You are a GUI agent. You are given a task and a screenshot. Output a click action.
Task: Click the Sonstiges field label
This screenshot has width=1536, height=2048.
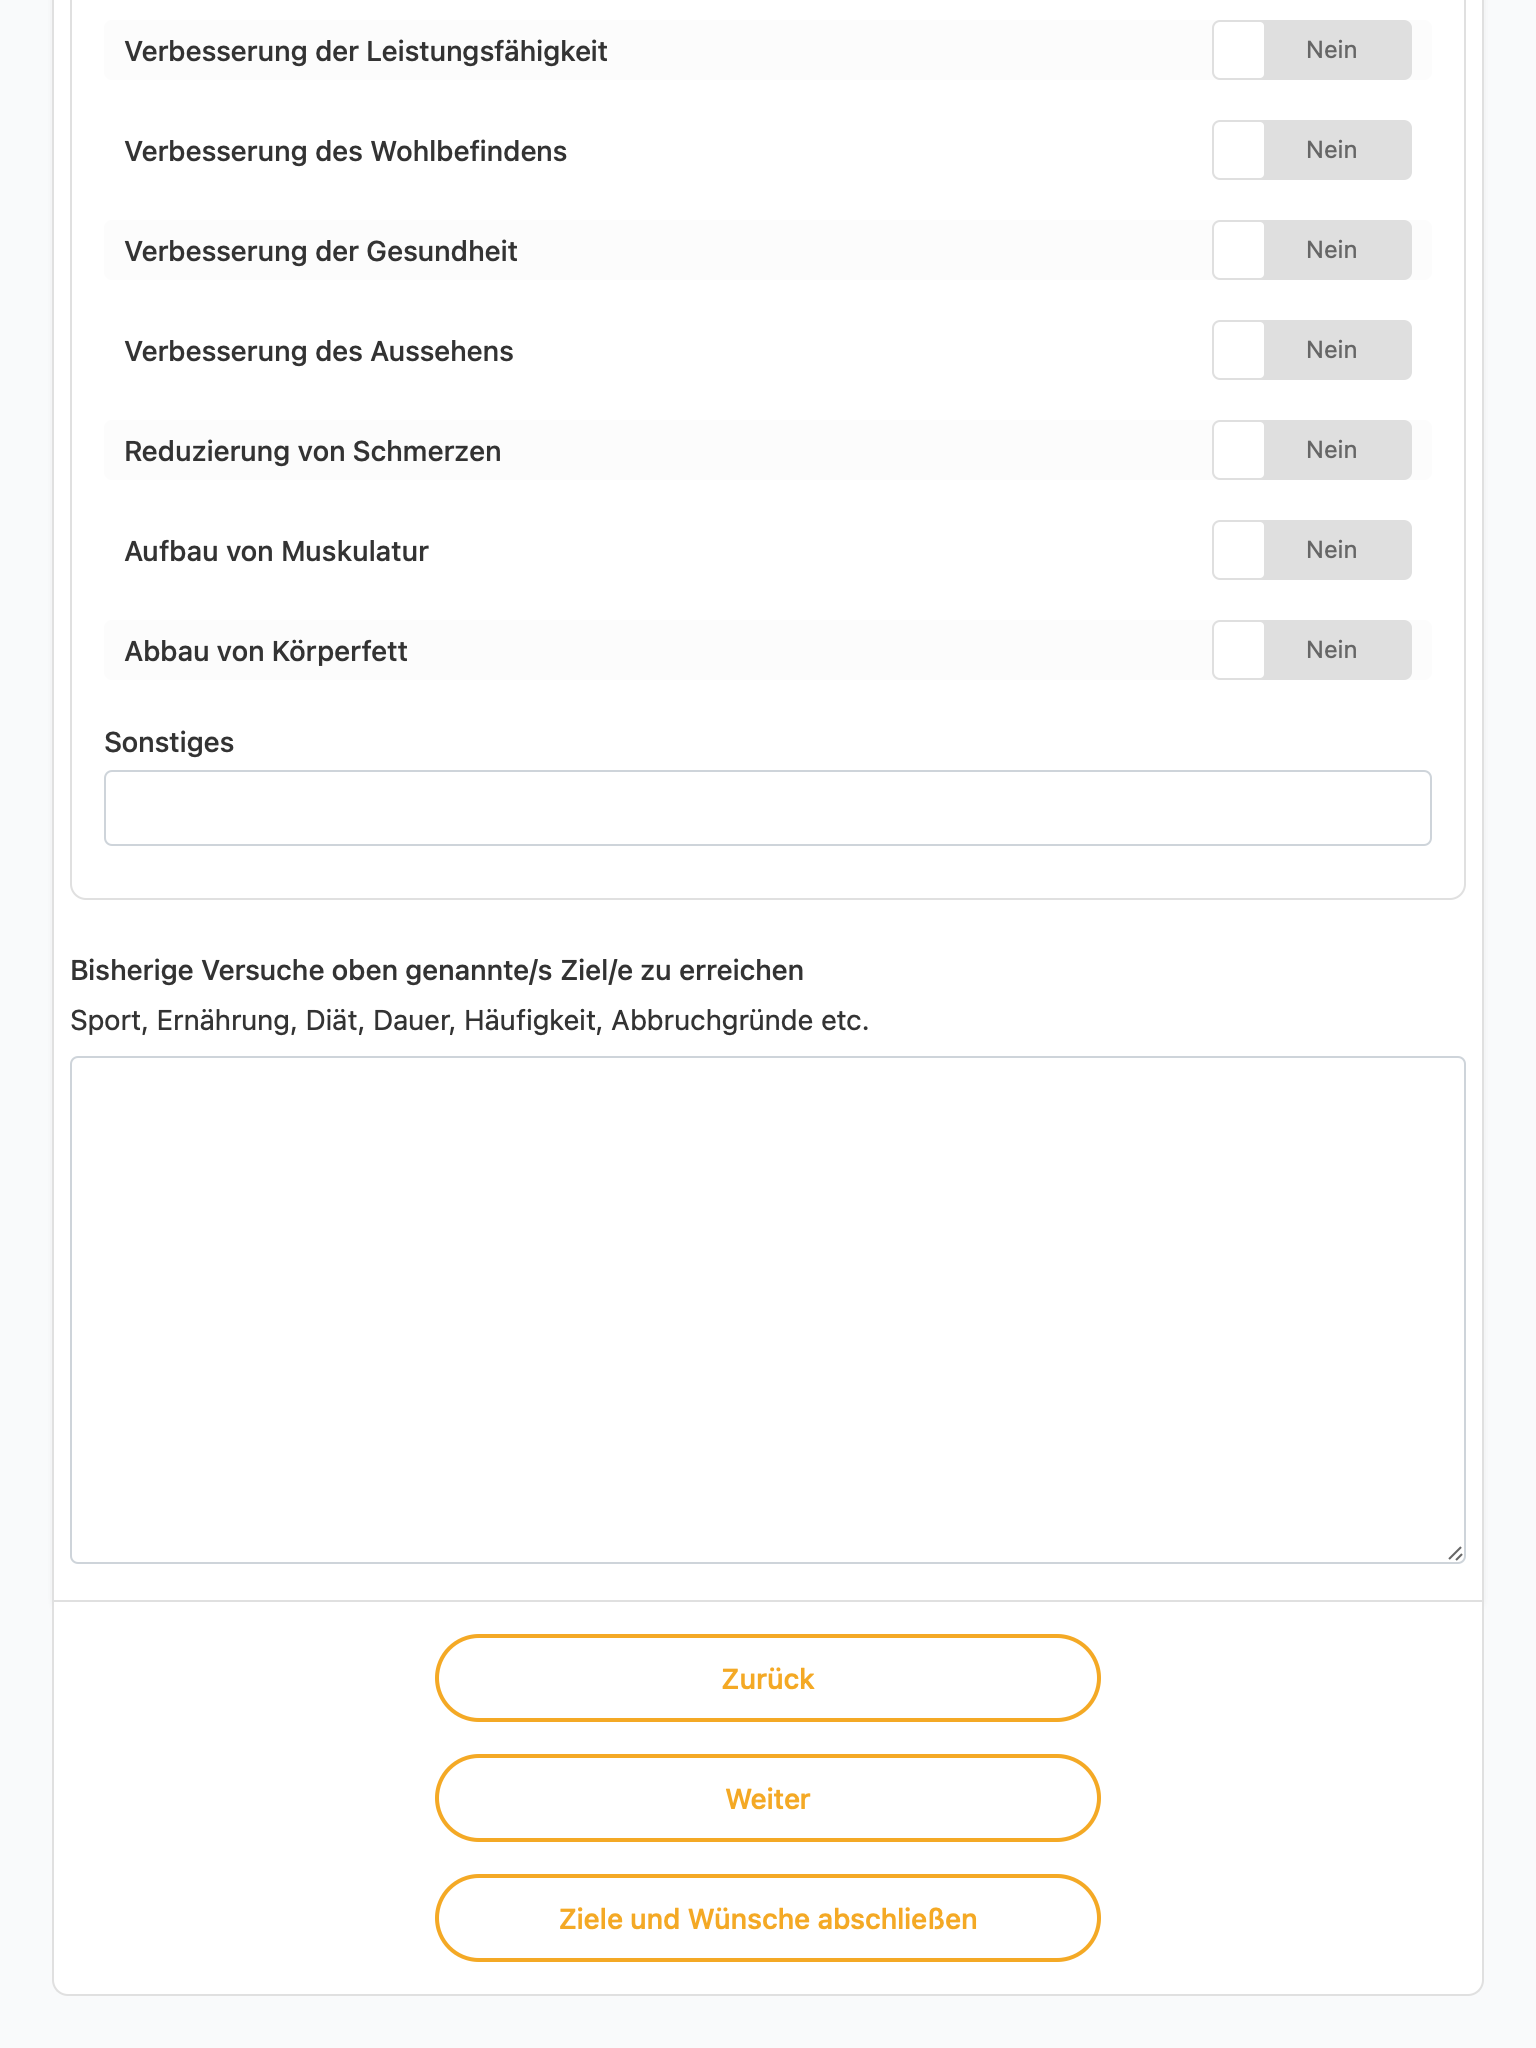click(x=169, y=742)
